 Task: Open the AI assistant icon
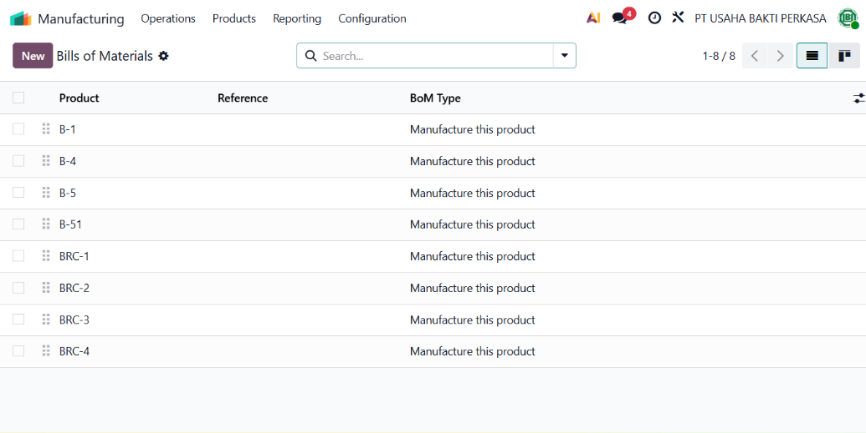coord(593,18)
